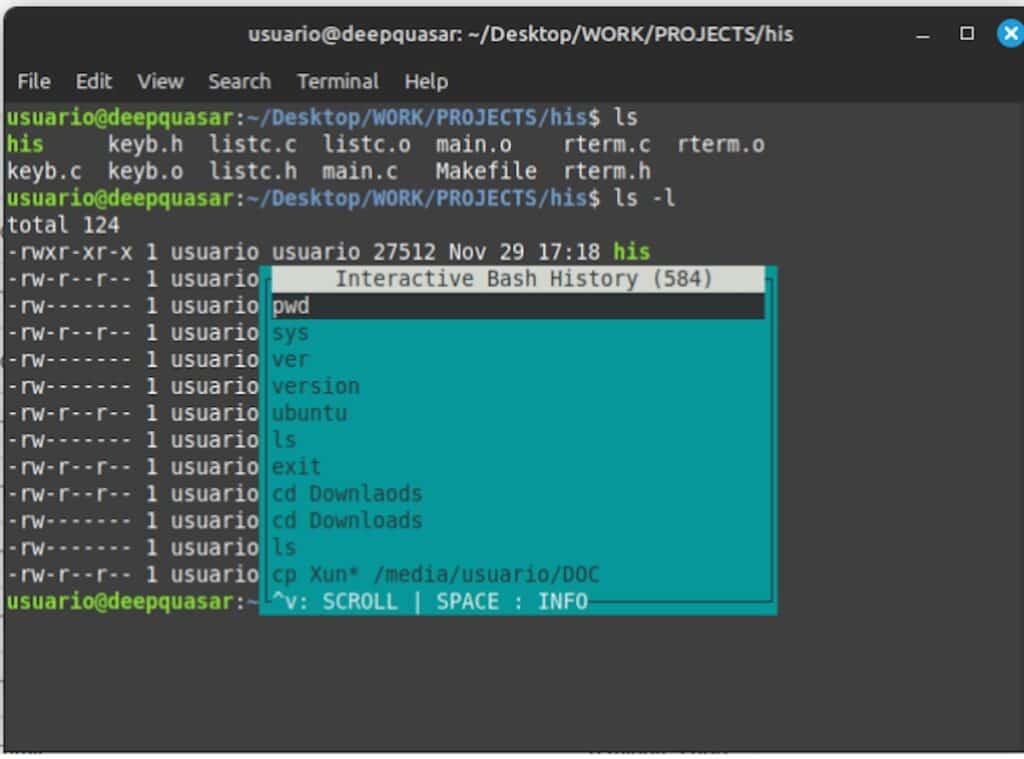Maximize the terminal window
Screen dimensions: 1024x759
point(967,34)
